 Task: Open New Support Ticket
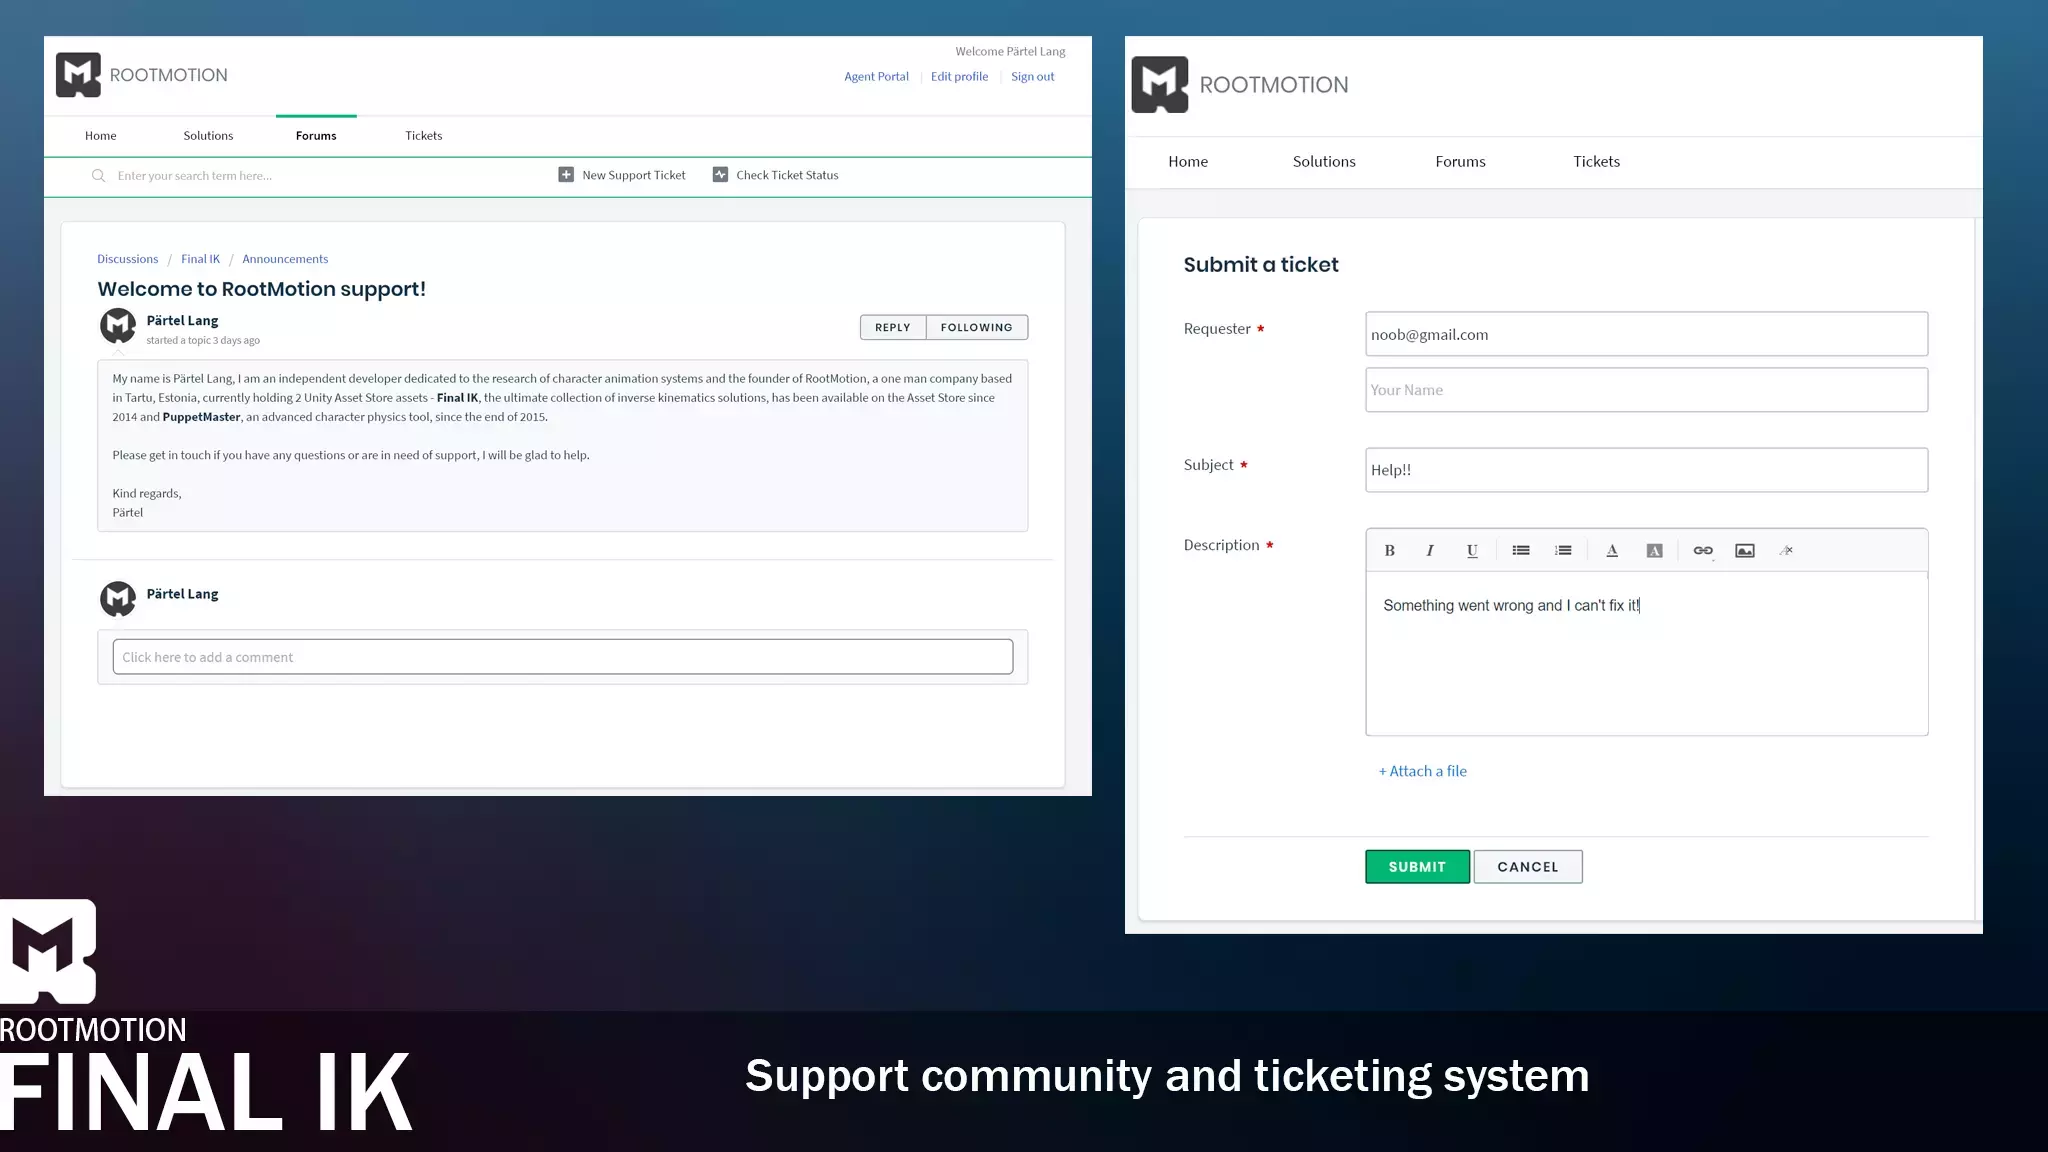click(x=622, y=175)
